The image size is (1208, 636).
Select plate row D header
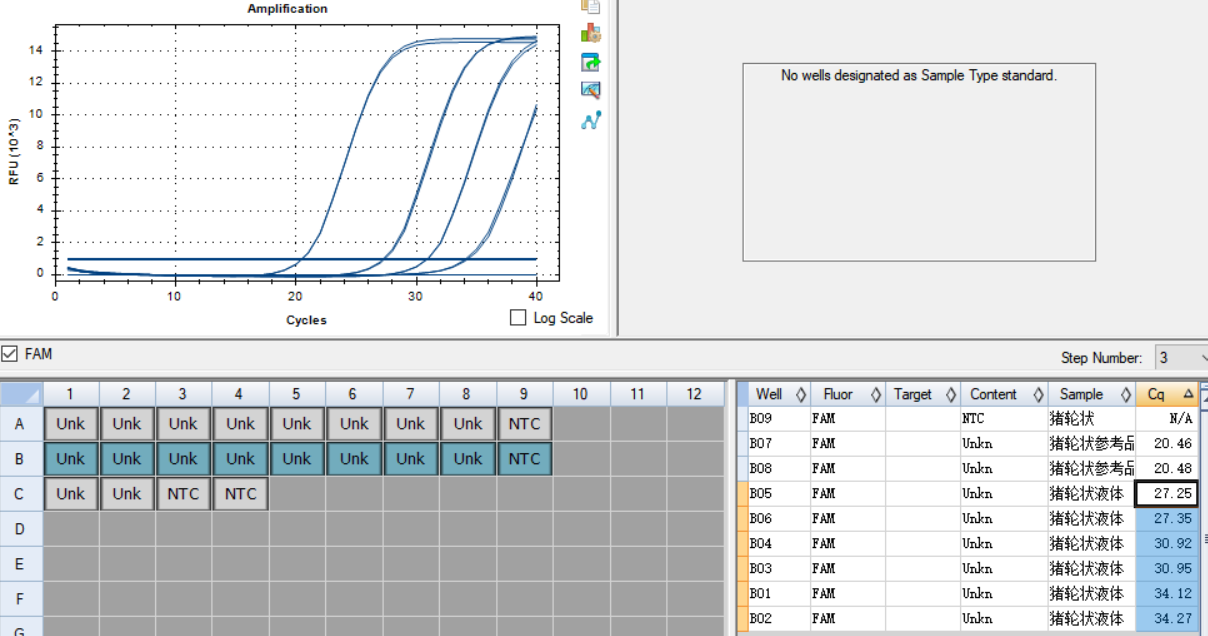click(21, 529)
